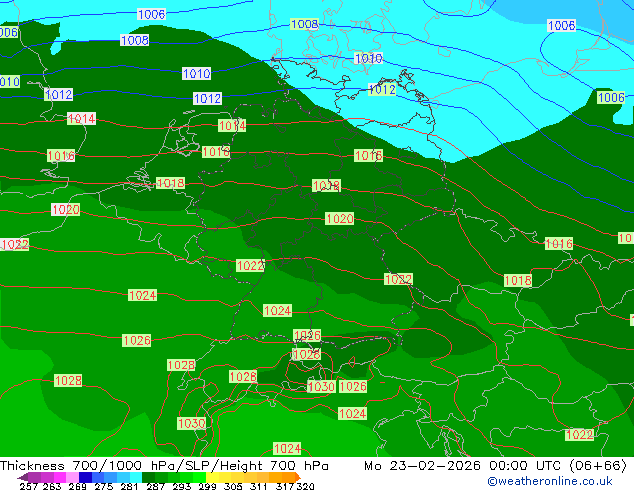Click the darkest green legend swatch
Image resolution: width=634 pixels, height=490 pixels.
[x=148, y=477]
